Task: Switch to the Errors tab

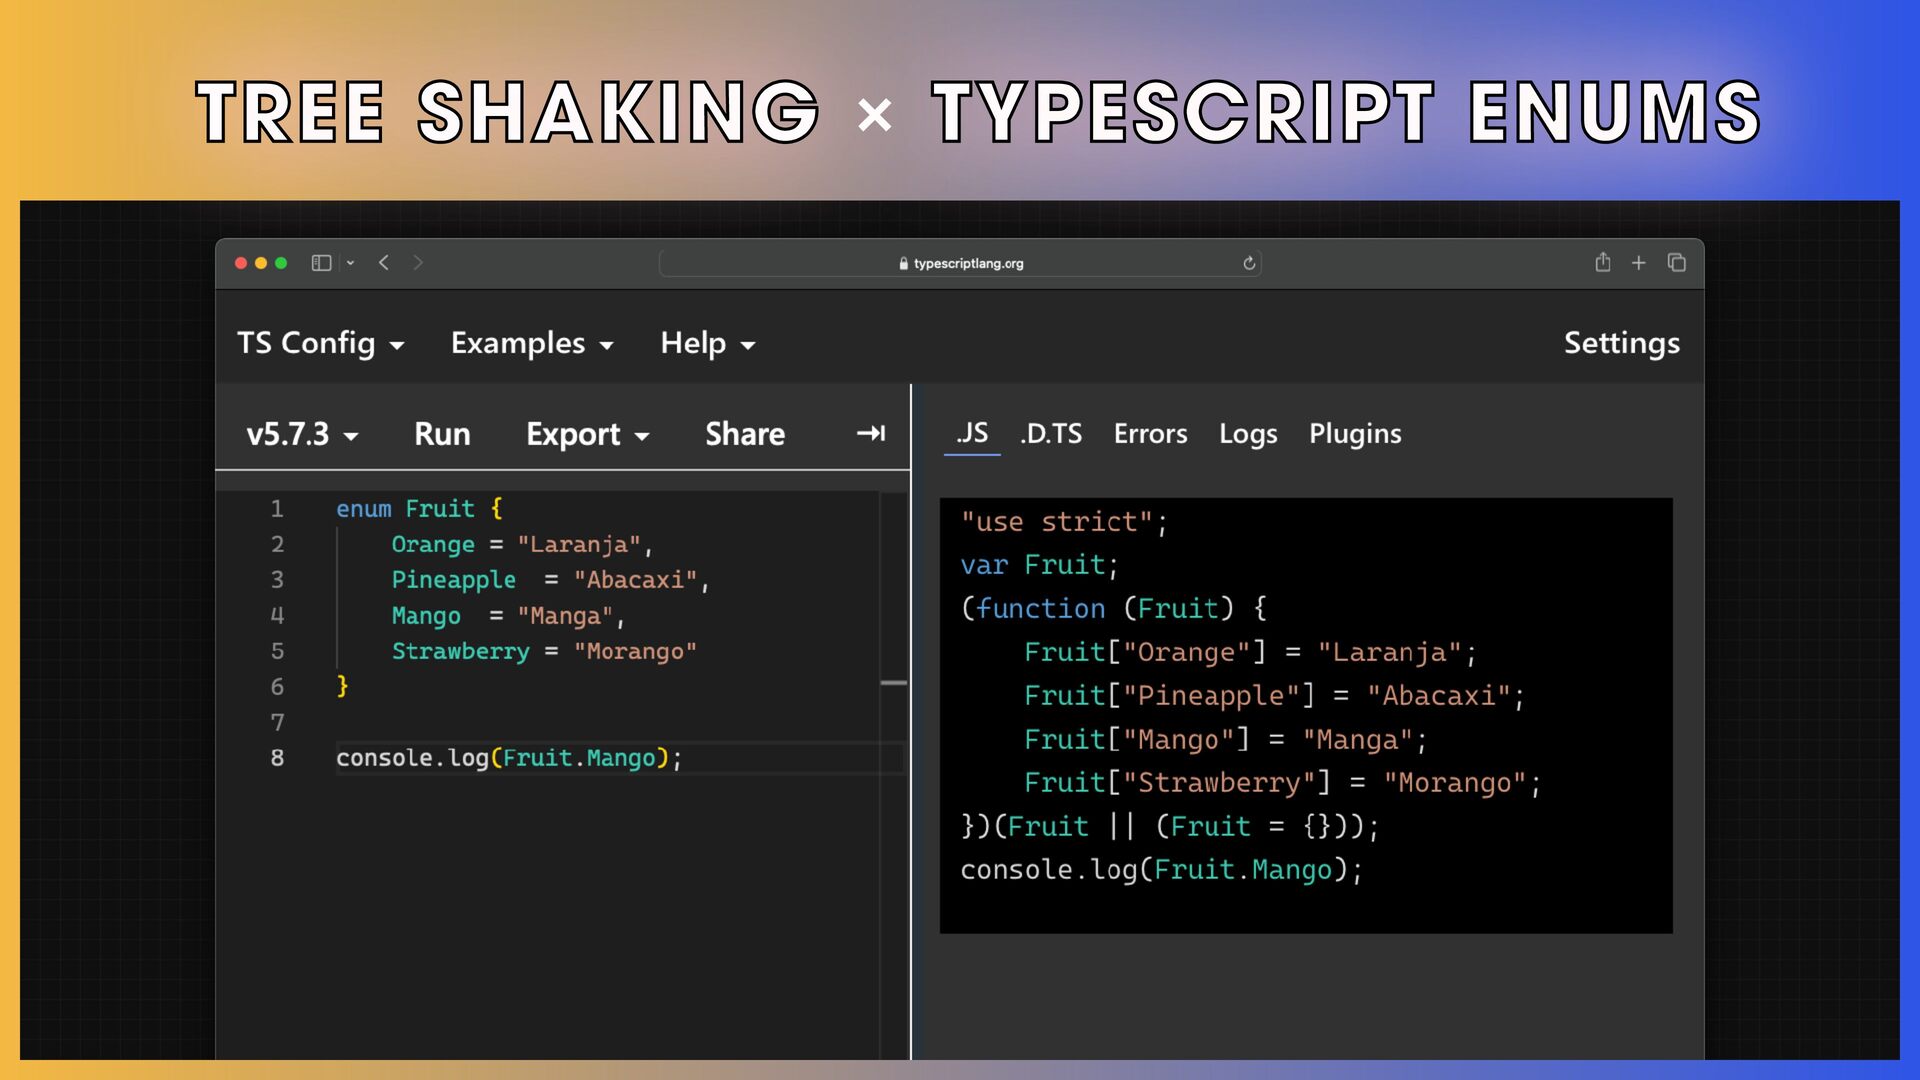Action: [1151, 433]
